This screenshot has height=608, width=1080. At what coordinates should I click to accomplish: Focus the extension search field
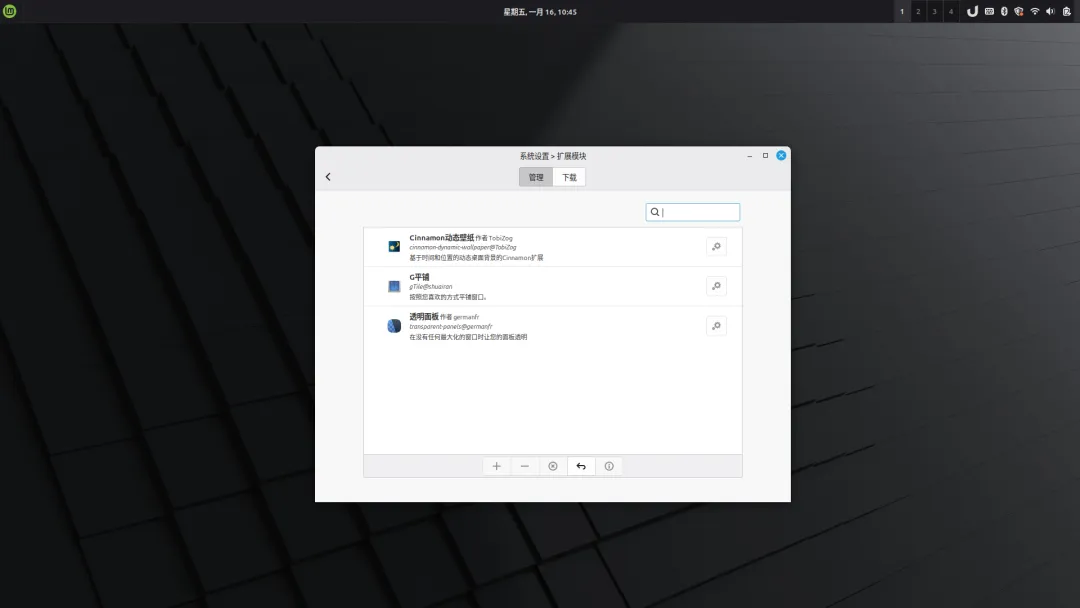pyautogui.click(x=693, y=212)
